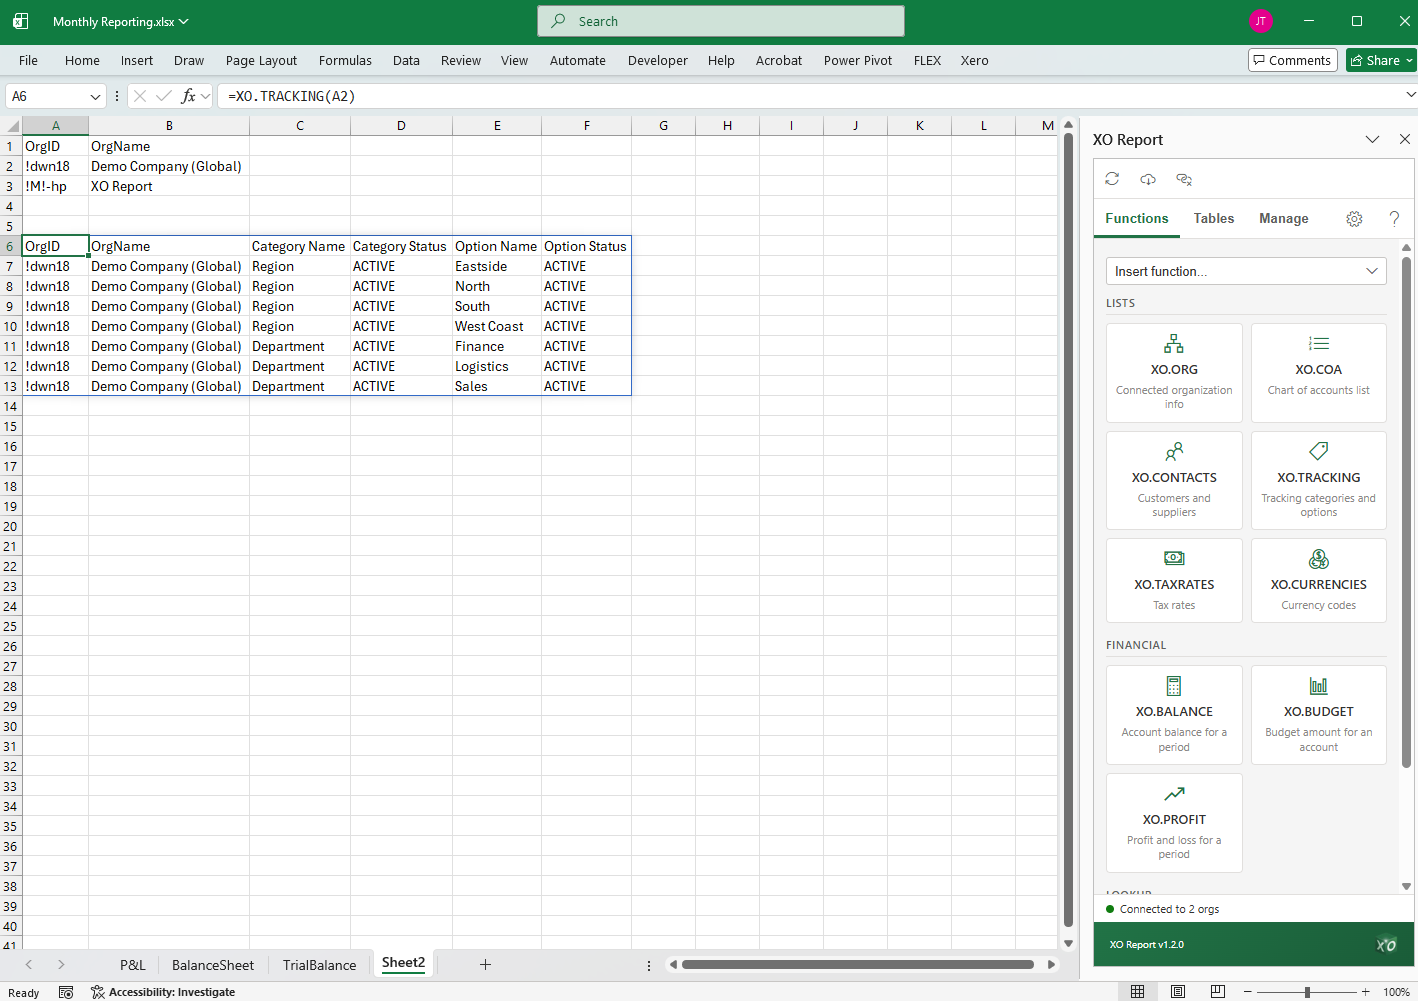Viewport: 1418px width, 1001px height.
Task: Switch to the Tables tab in XO Report
Action: 1213,218
